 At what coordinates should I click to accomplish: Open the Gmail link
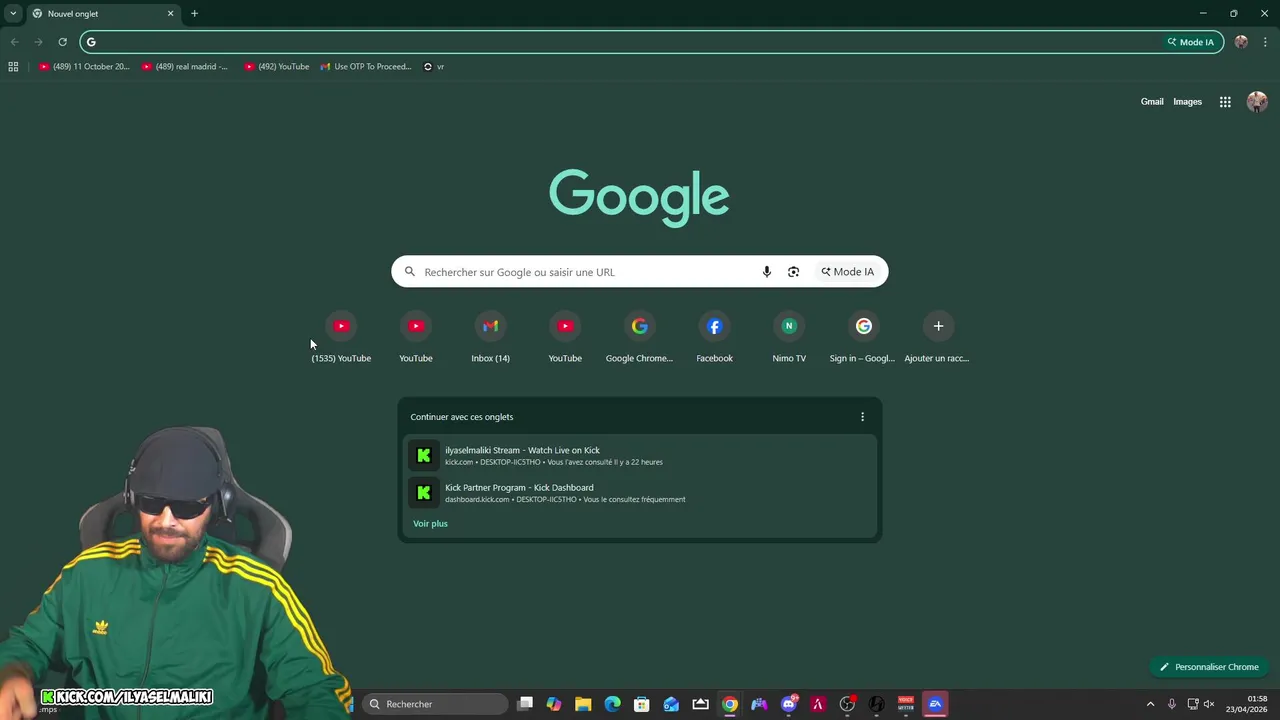(1152, 102)
